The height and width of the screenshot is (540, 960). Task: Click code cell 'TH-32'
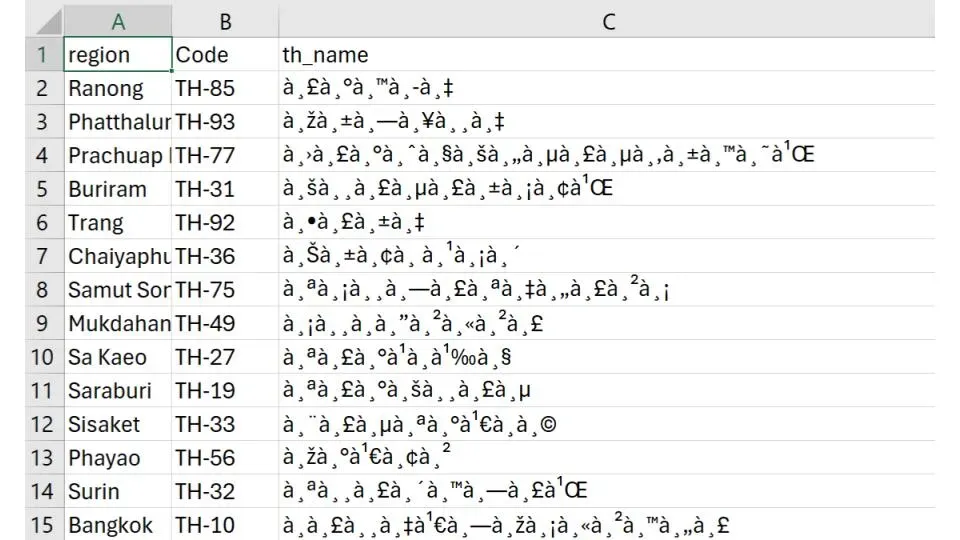(x=225, y=491)
